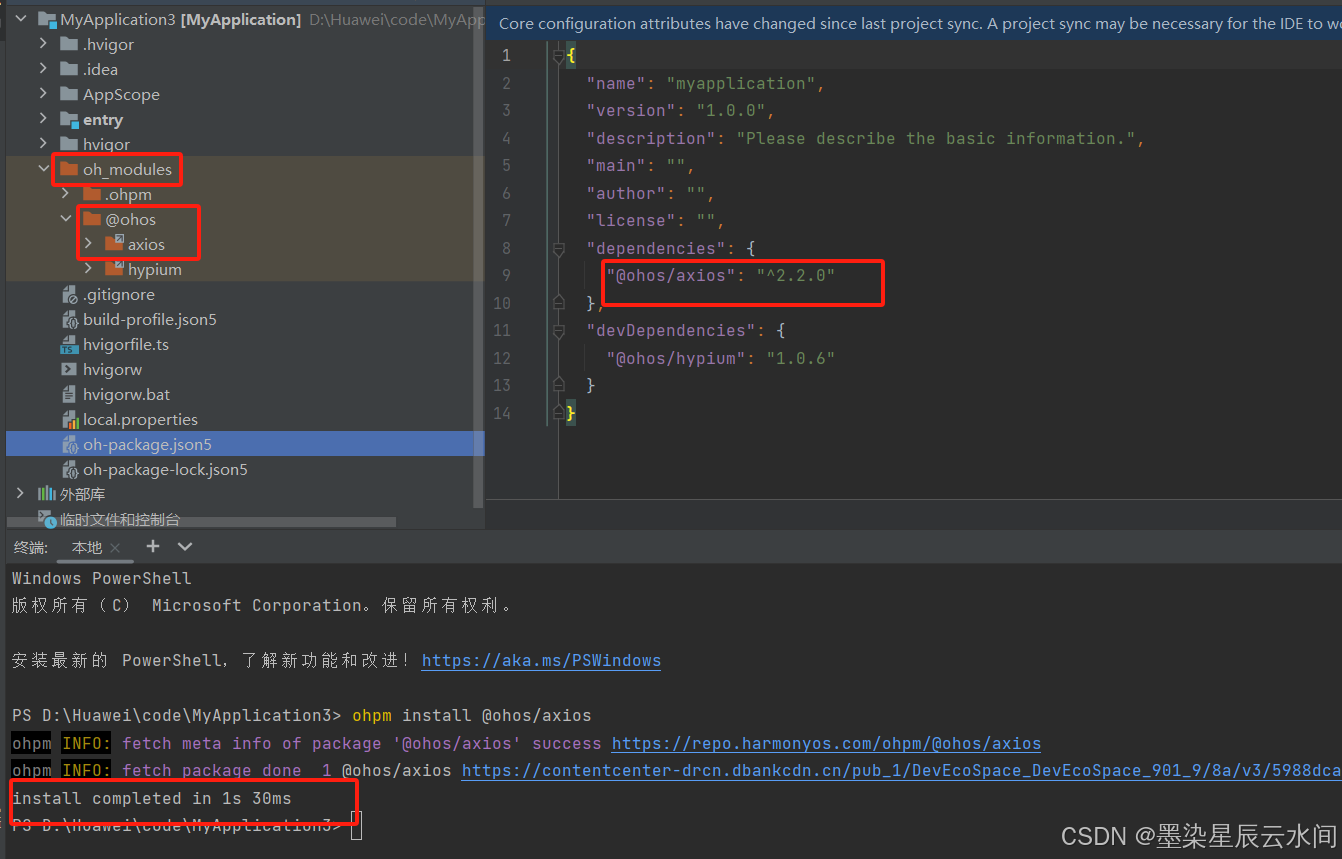Click the "ohpm install @ohos/axios" command text
Screen dimensions: 1342x859
point(472,716)
